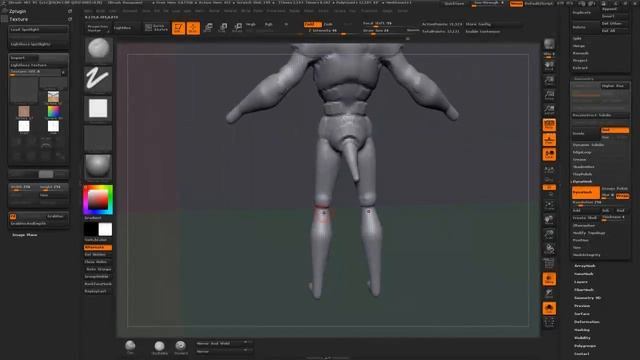Image resolution: width=640 pixels, height=360 pixels.
Task: Toggle the orange Persp perspective button
Action: 549,125
